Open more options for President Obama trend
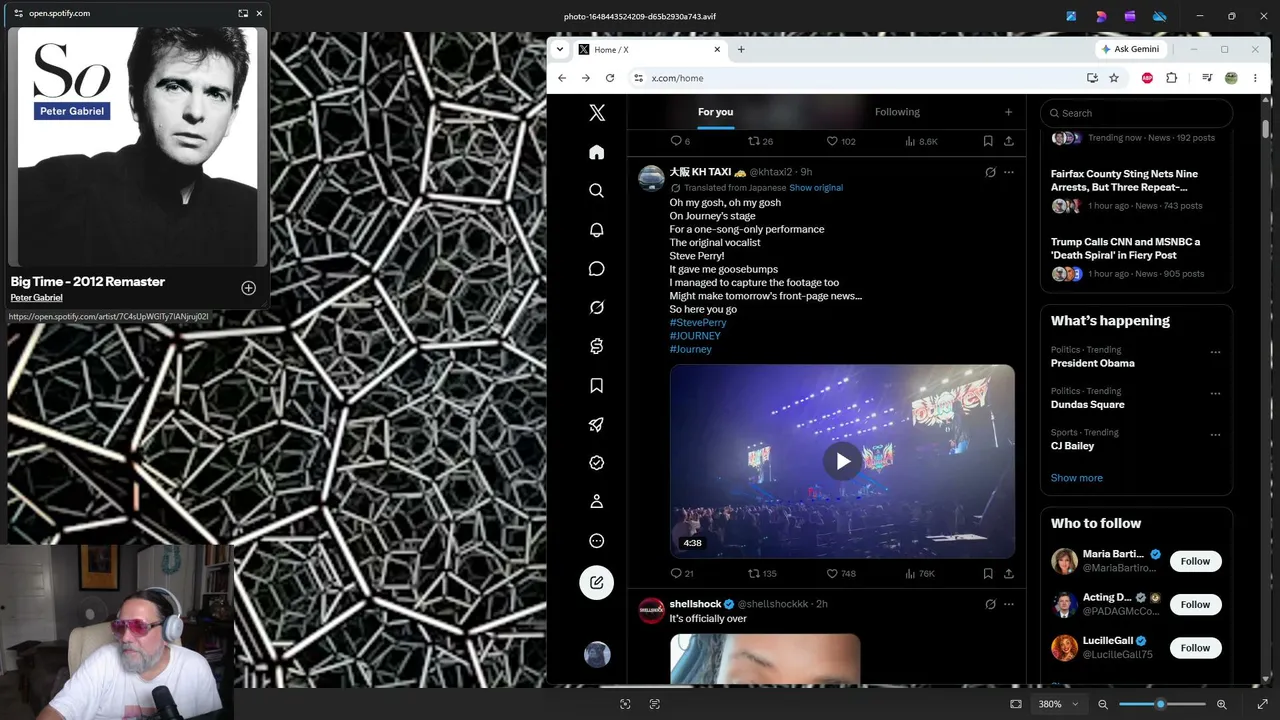This screenshot has height=720, width=1280. click(x=1215, y=352)
